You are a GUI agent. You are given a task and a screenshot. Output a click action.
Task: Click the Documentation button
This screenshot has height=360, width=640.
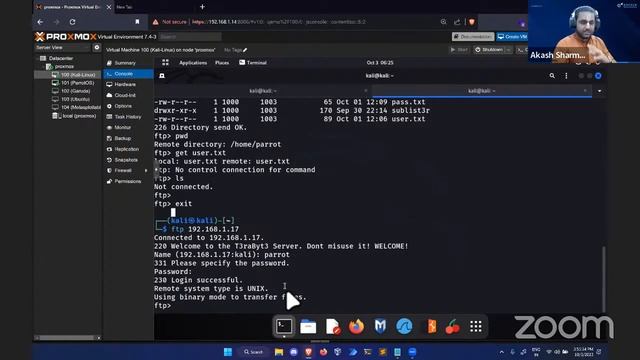click(473, 37)
